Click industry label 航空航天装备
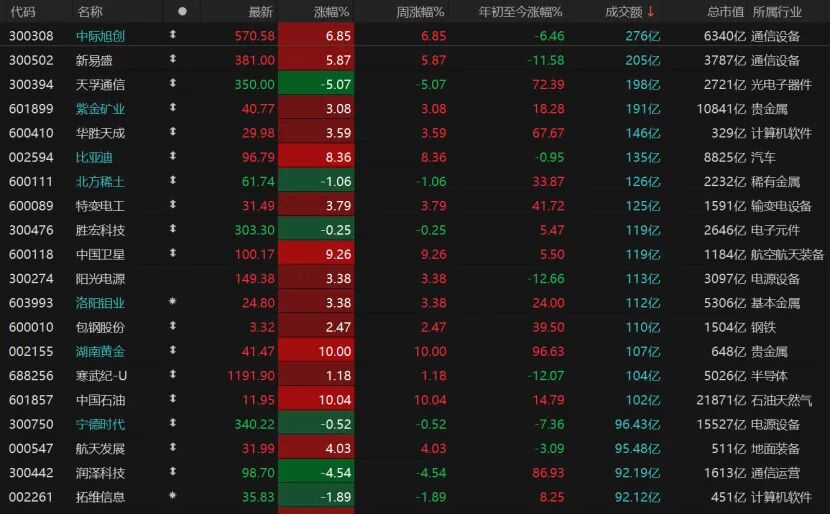This screenshot has height=514, width=831. [788, 254]
